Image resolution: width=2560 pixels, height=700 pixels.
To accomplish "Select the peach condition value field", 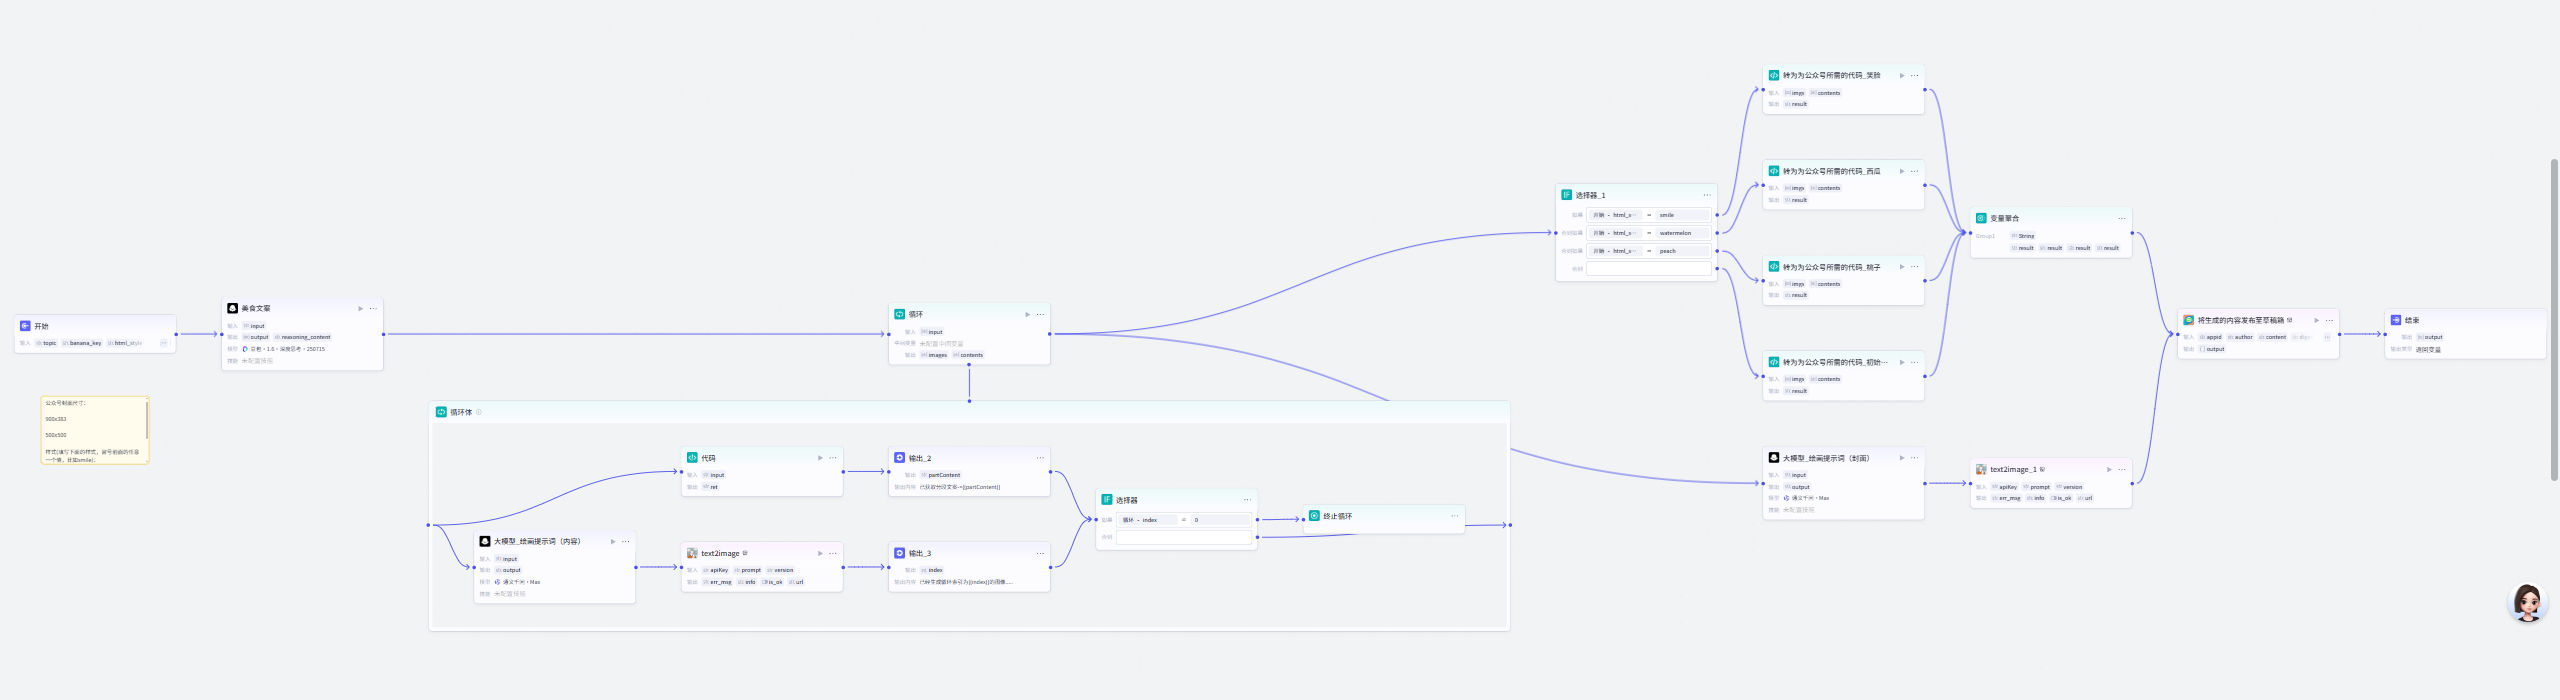I will 1683,251.
